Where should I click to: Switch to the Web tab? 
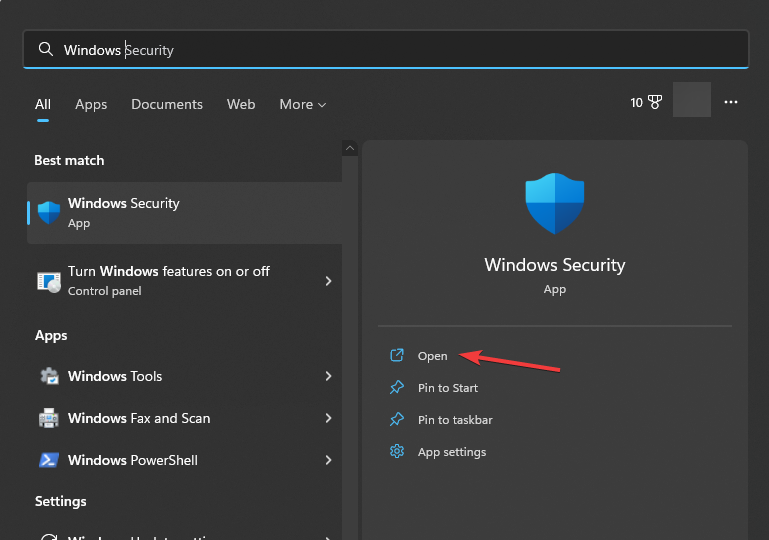click(241, 104)
